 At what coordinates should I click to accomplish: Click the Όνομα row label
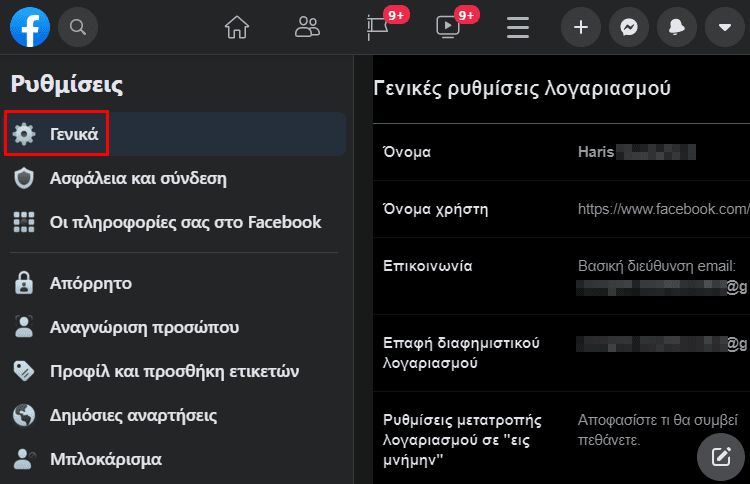(x=407, y=152)
